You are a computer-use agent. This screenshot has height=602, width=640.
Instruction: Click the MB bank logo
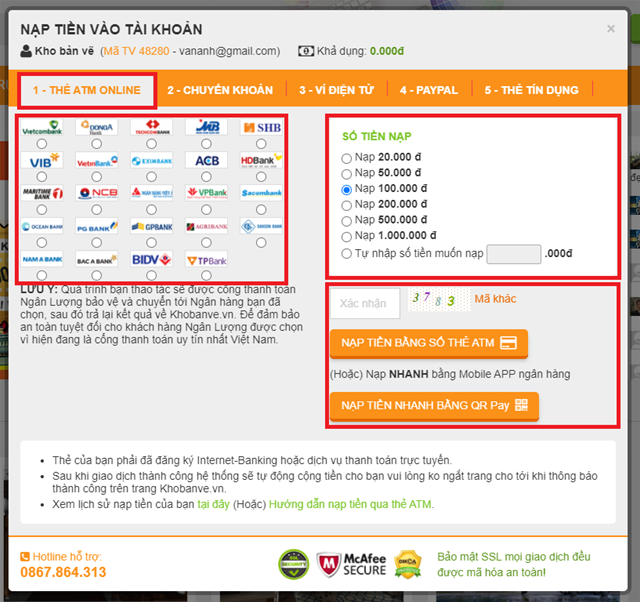pos(206,127)
